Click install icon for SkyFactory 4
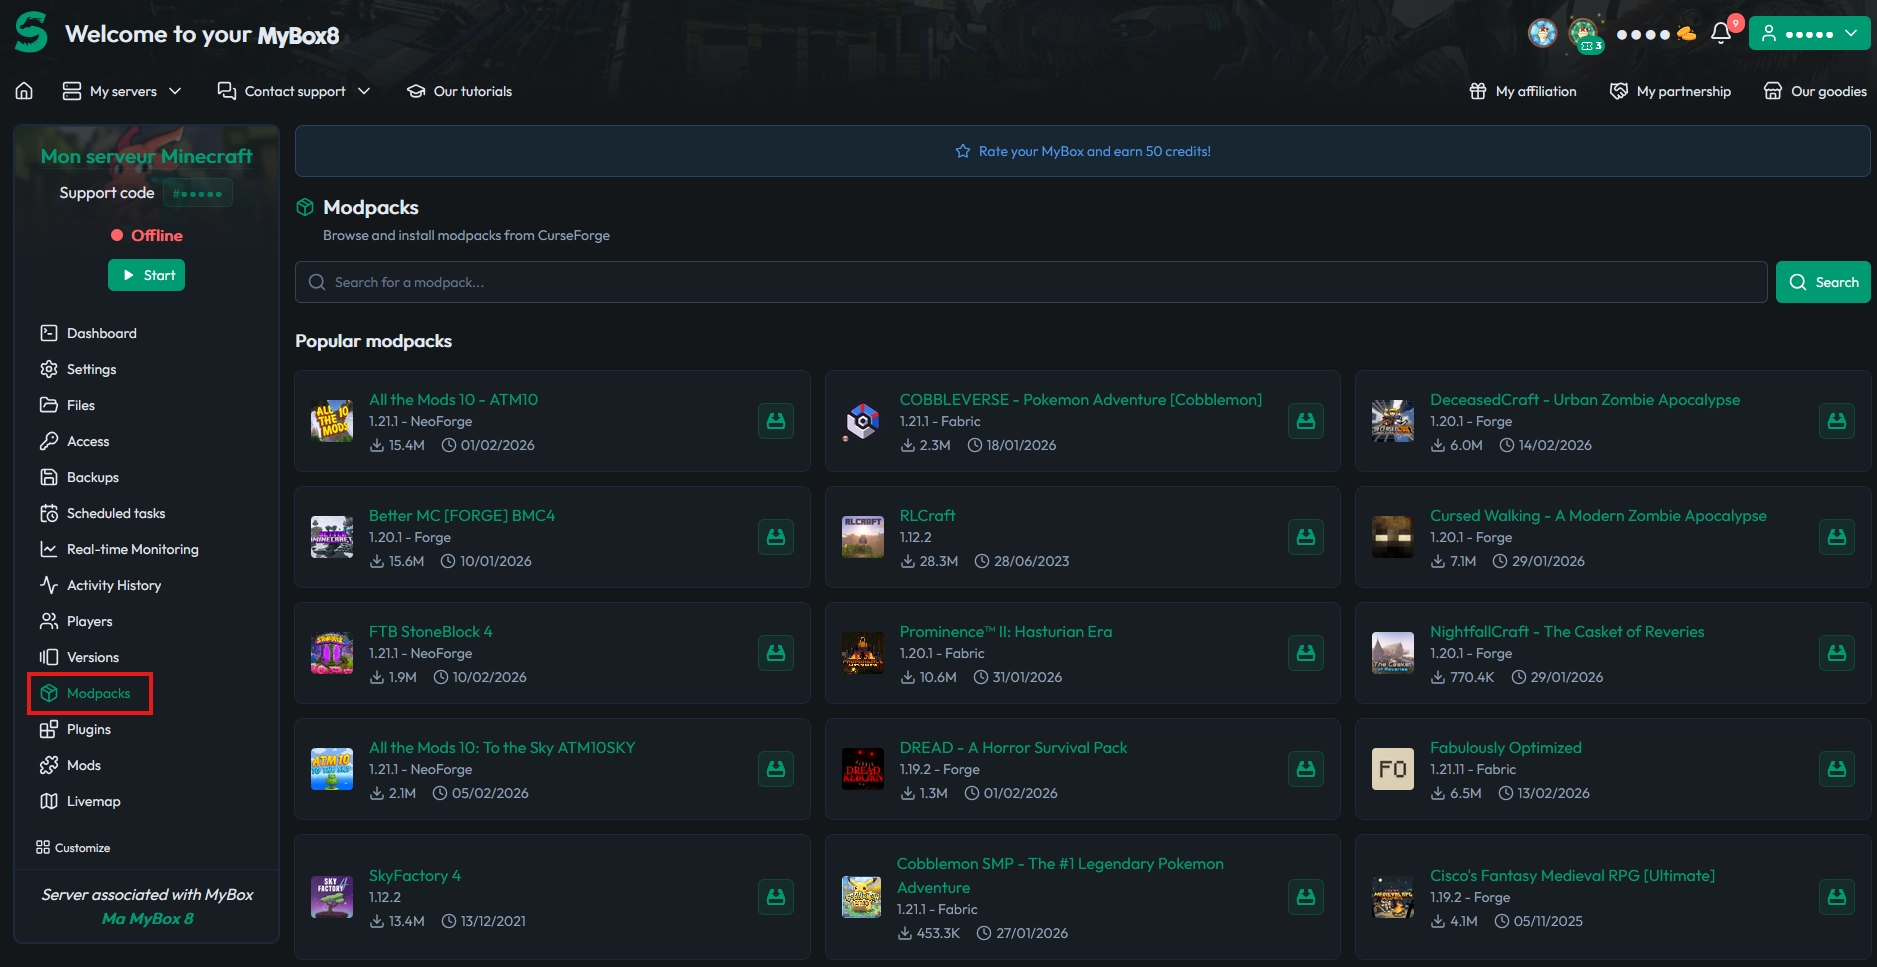Image resolution: width=1877 pixels, height=967 pixels. [775, 897]
